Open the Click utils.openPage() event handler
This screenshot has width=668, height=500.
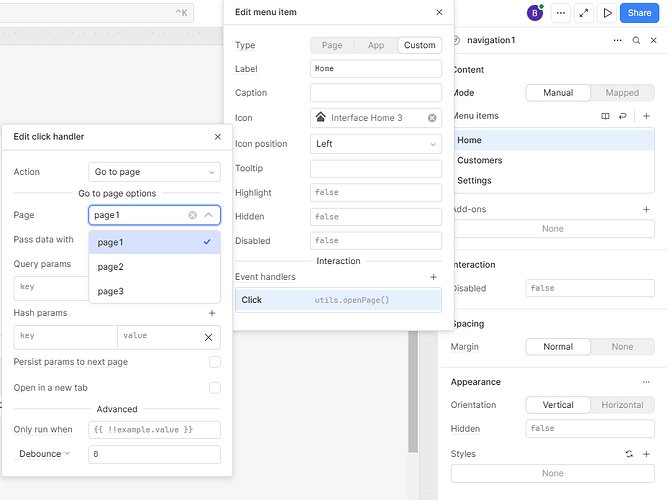[338, 300]
